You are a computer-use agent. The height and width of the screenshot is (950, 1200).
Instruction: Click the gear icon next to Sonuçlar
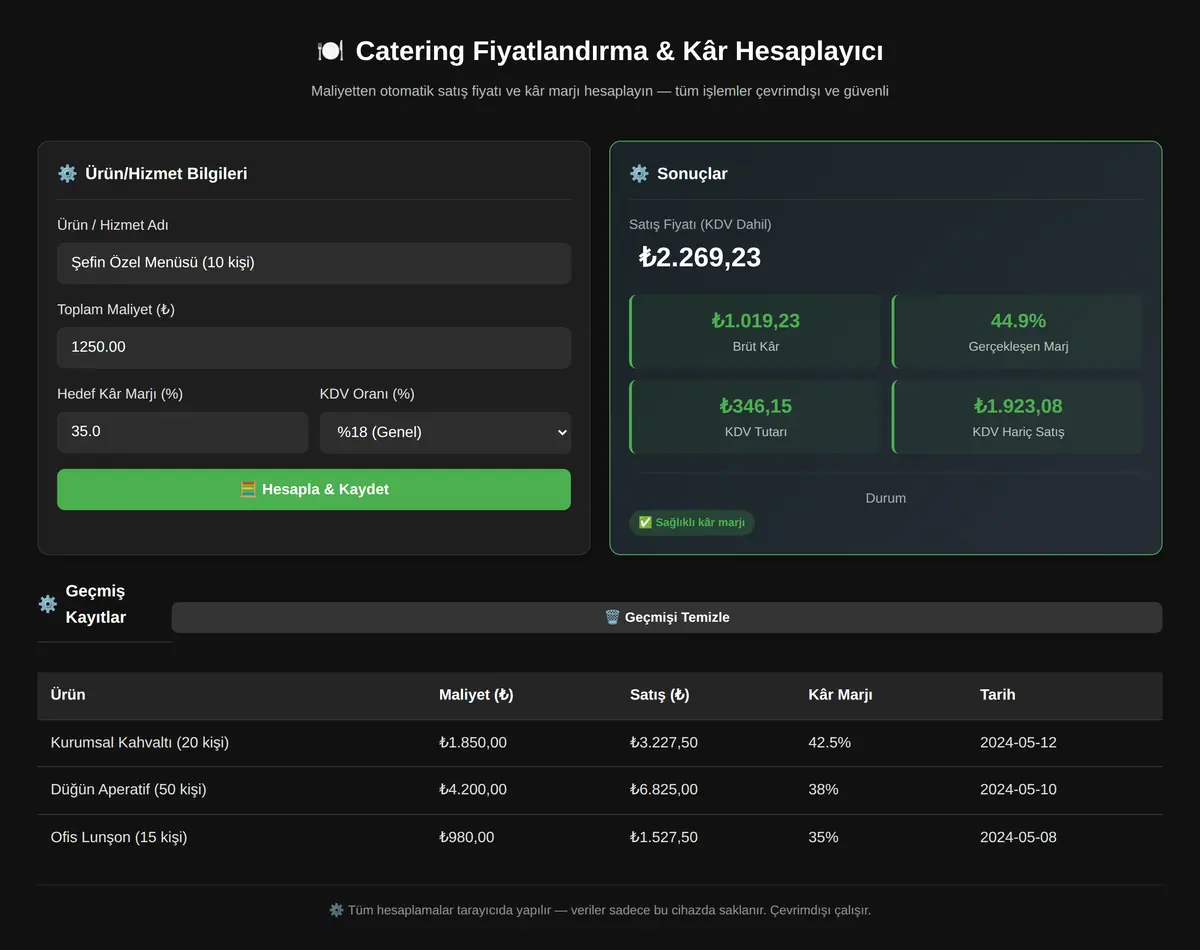(639, 174)
